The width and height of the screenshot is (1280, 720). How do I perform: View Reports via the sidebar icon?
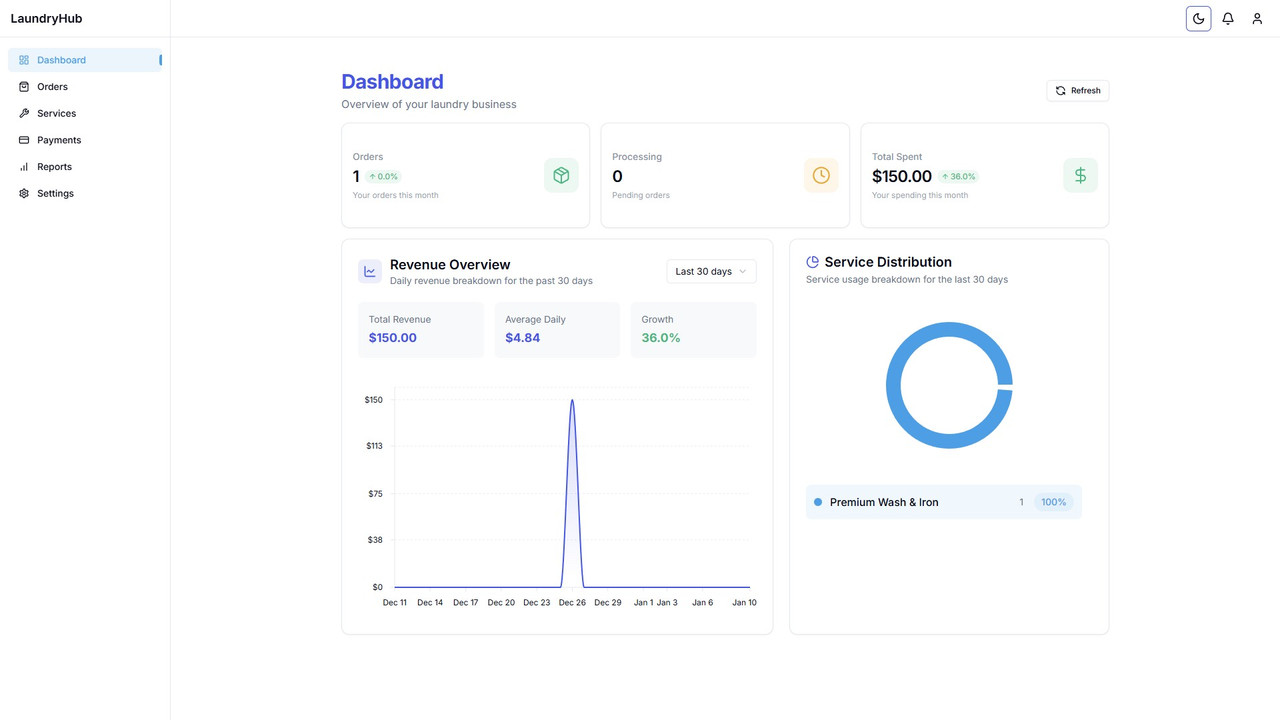tap(24, 166)
